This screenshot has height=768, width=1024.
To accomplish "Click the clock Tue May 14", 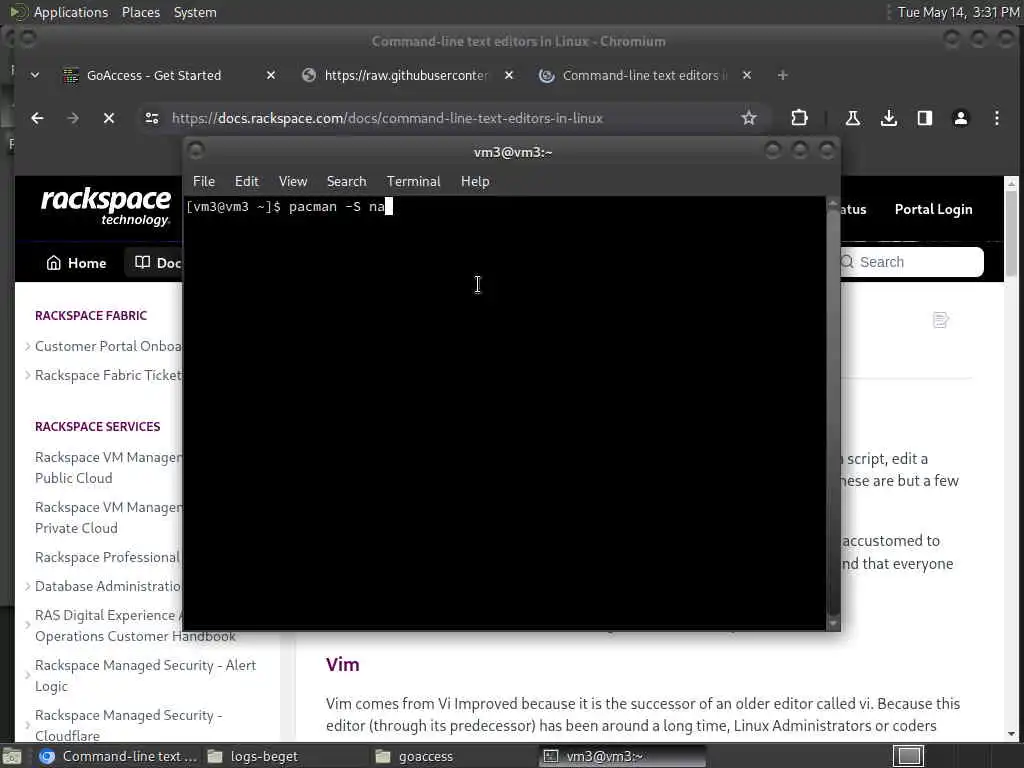I will coord(958,12).
